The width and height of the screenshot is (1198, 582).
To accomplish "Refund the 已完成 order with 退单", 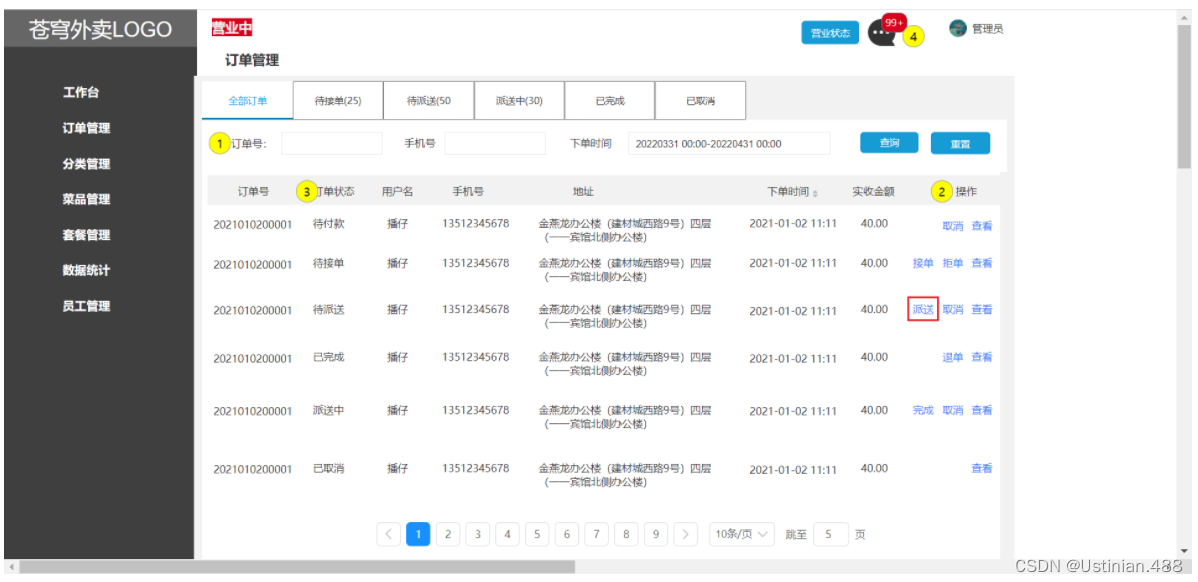I will click(953, 357).
